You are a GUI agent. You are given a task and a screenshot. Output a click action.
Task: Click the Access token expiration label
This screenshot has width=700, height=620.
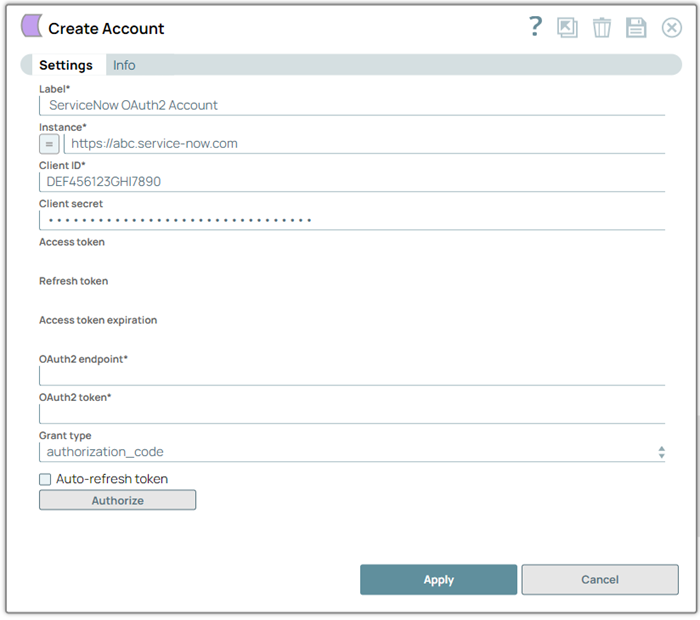(98, 320)
